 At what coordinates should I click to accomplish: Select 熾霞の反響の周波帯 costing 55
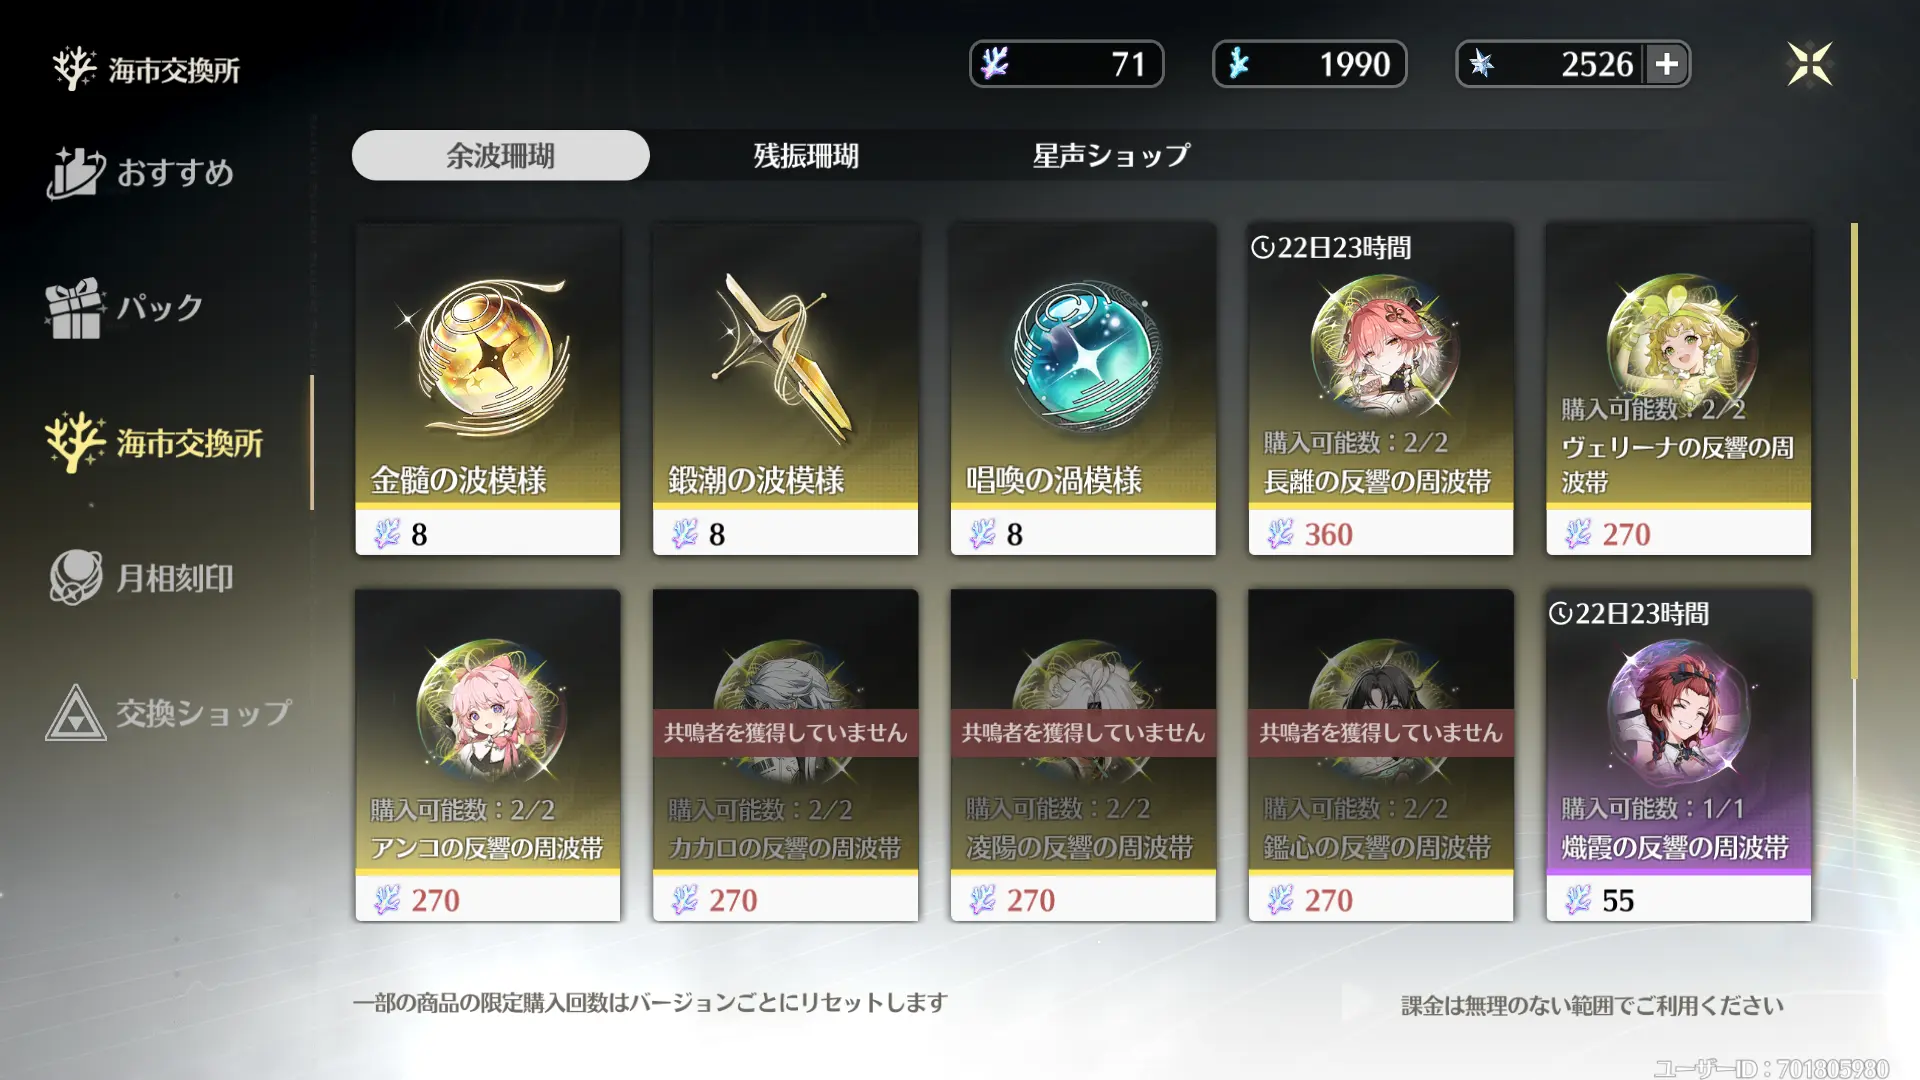1678,755
